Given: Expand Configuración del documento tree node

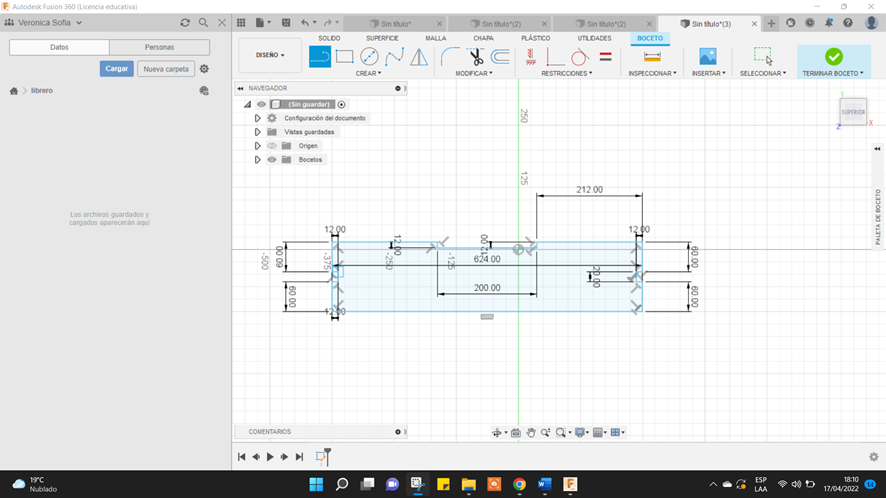Looking at the screenshot, I should click(x=258, y=118).
